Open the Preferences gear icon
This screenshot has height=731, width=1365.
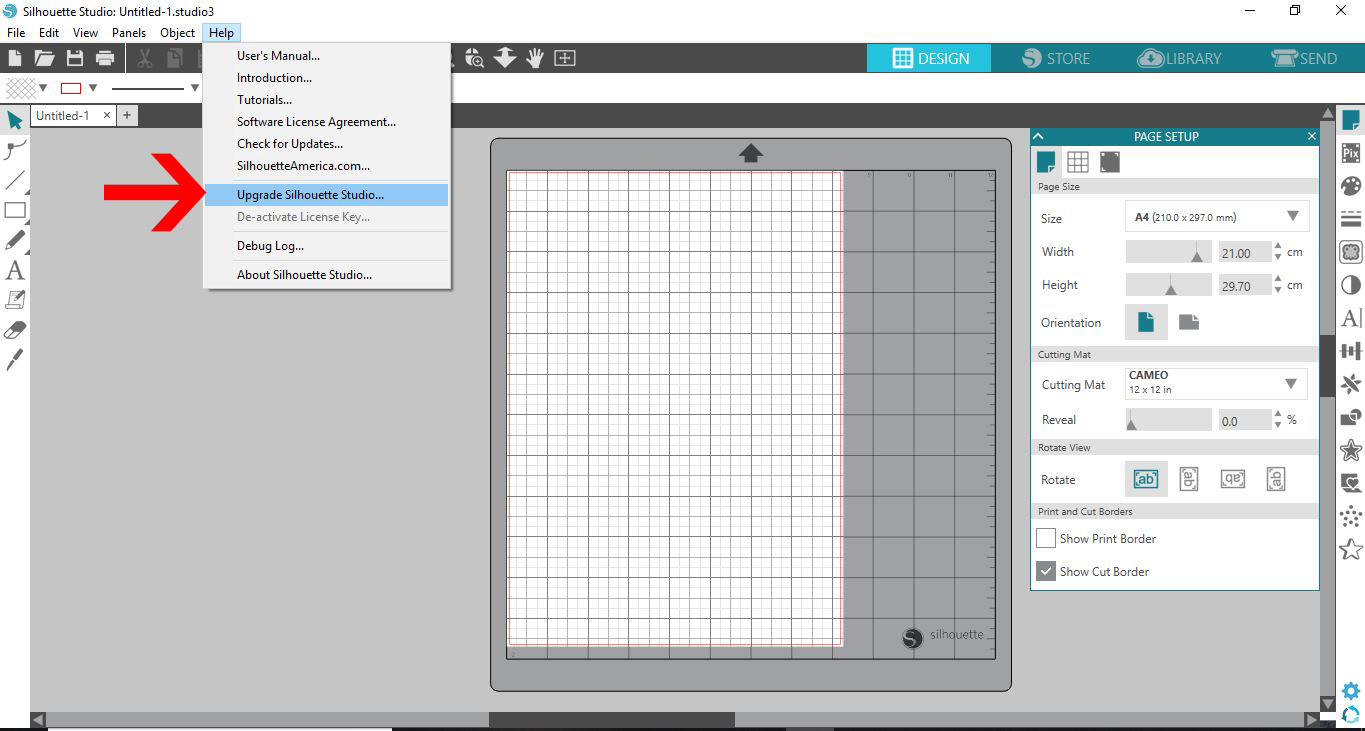(x=1351, y=691)
